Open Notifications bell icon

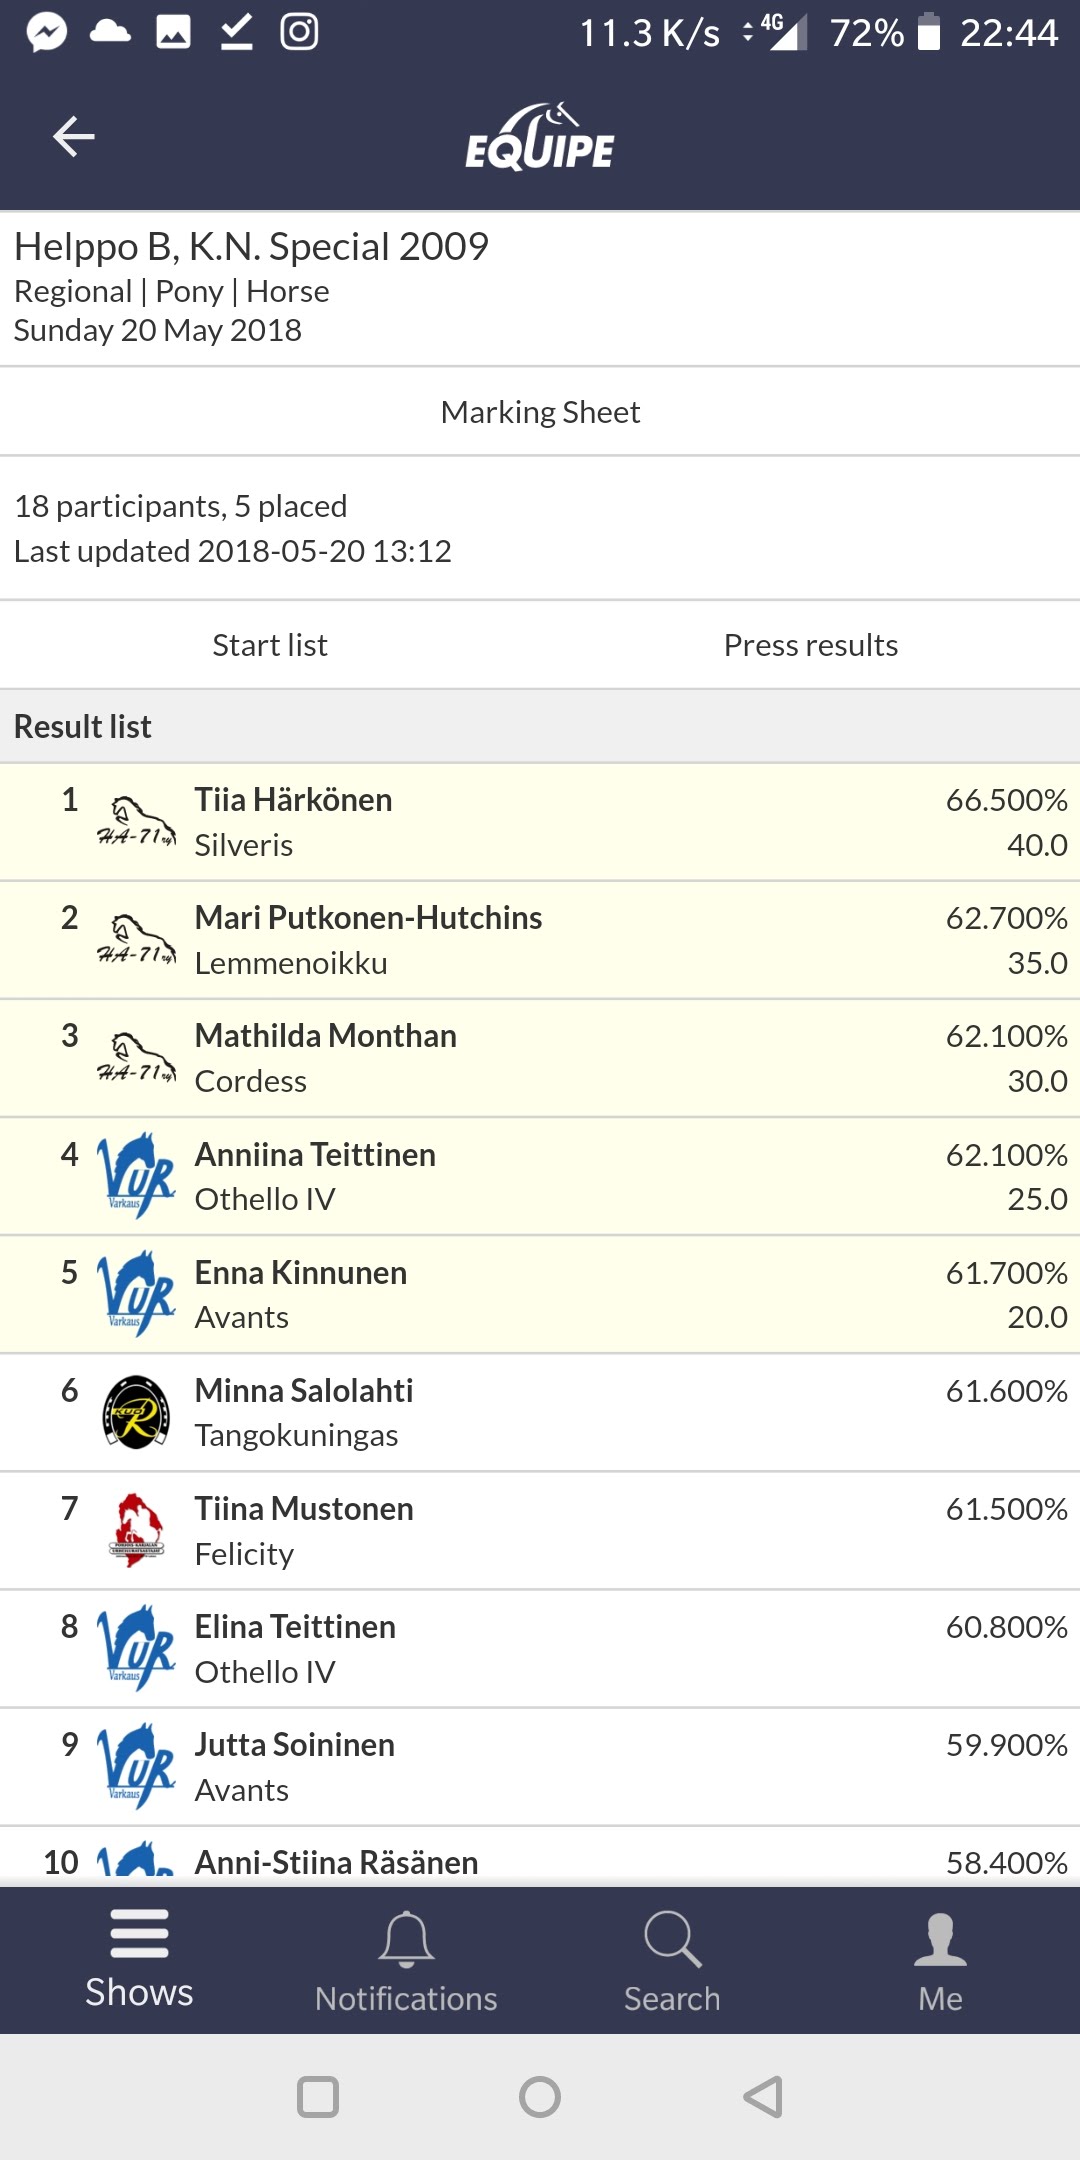click(406, 1938)
